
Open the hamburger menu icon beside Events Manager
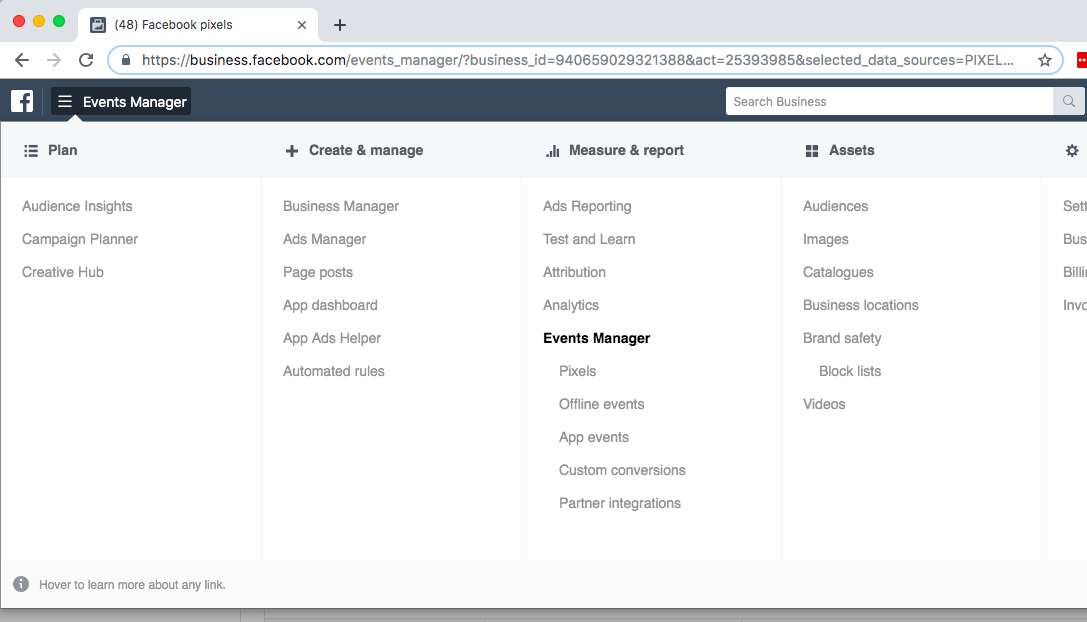pyautogui.click(x=64, y=102)
